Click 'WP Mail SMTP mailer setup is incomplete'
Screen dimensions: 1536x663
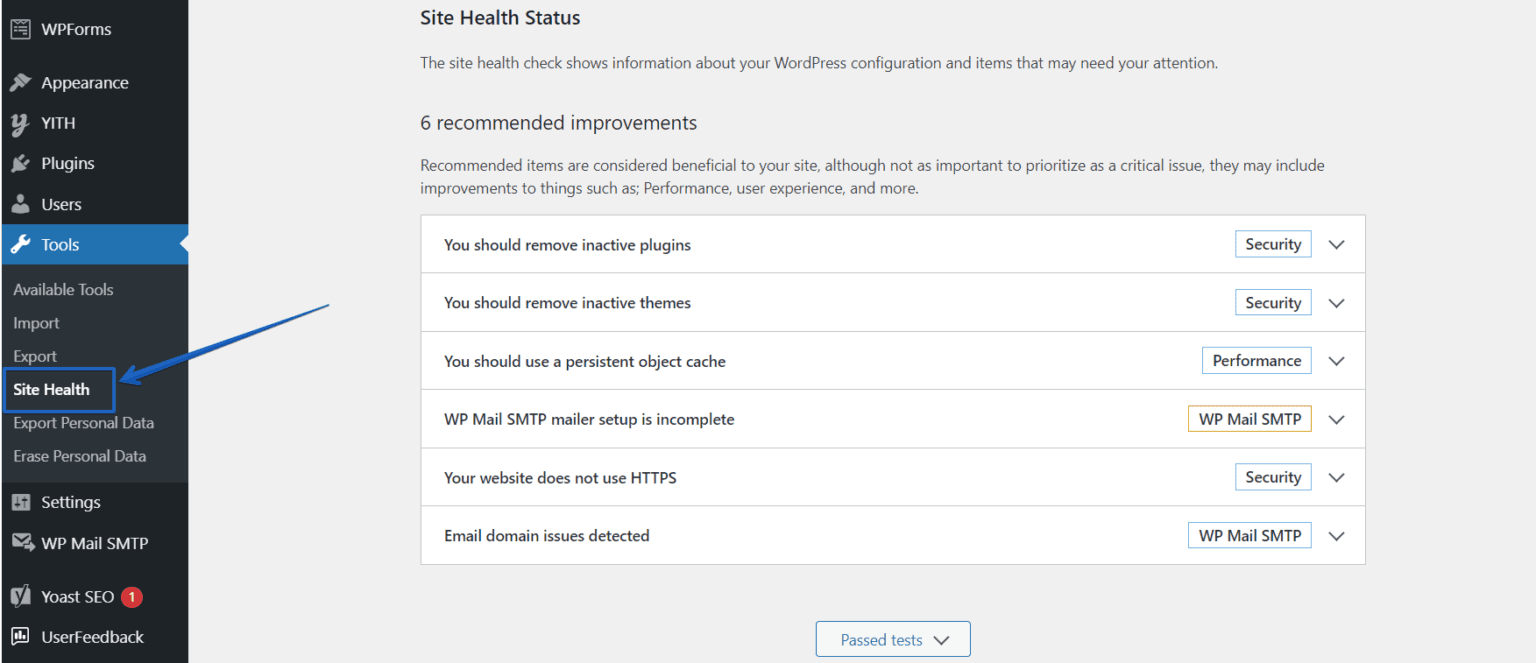click(x=589, y=420)
